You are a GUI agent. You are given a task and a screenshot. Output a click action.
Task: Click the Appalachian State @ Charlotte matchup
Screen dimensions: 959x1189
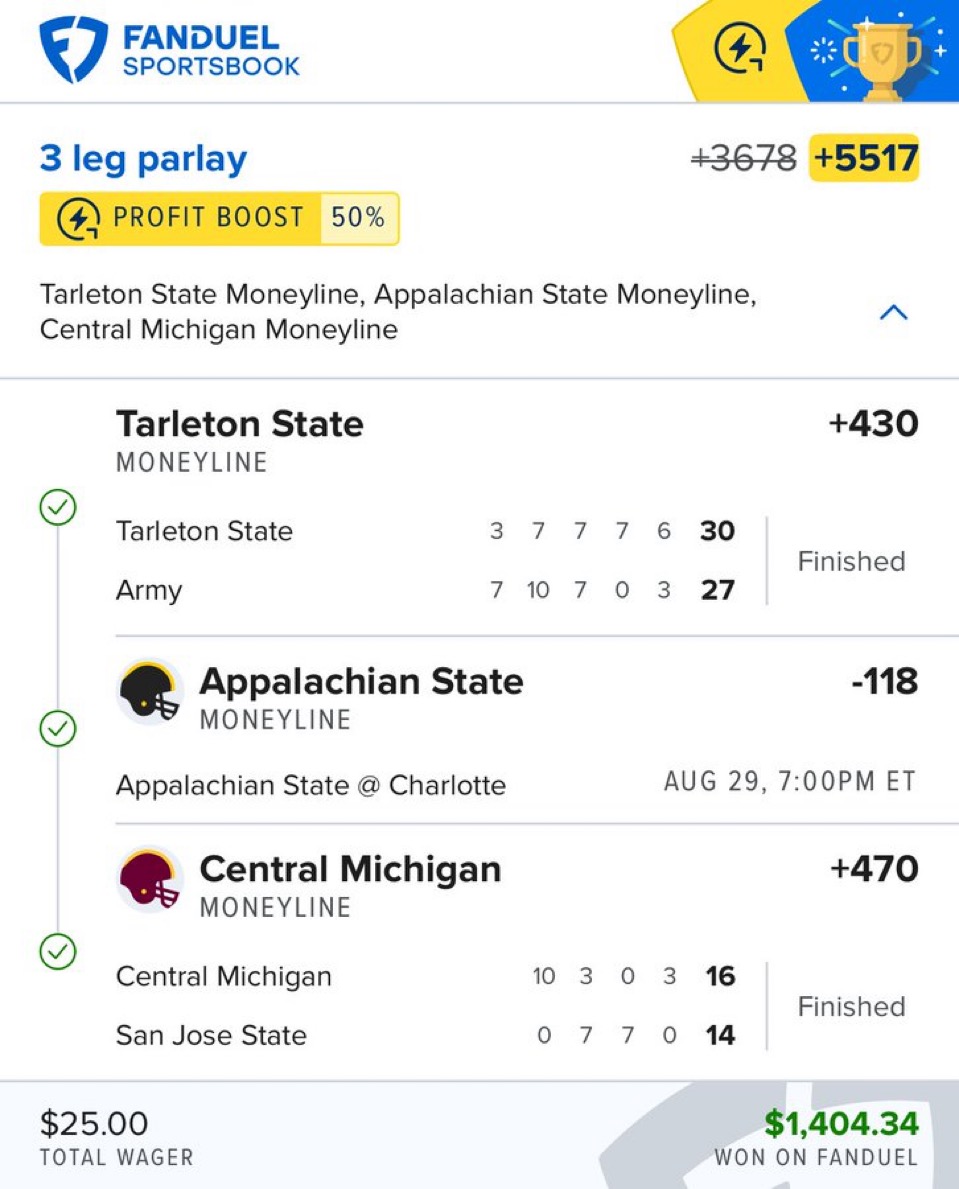click(x=311, y=785)
